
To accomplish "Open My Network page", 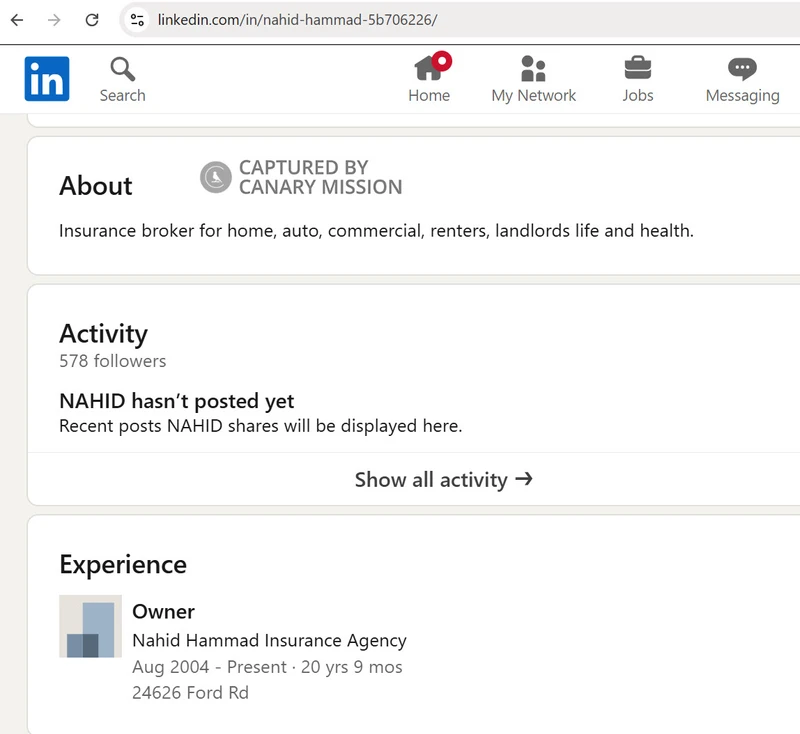I will tap(534, 80).
